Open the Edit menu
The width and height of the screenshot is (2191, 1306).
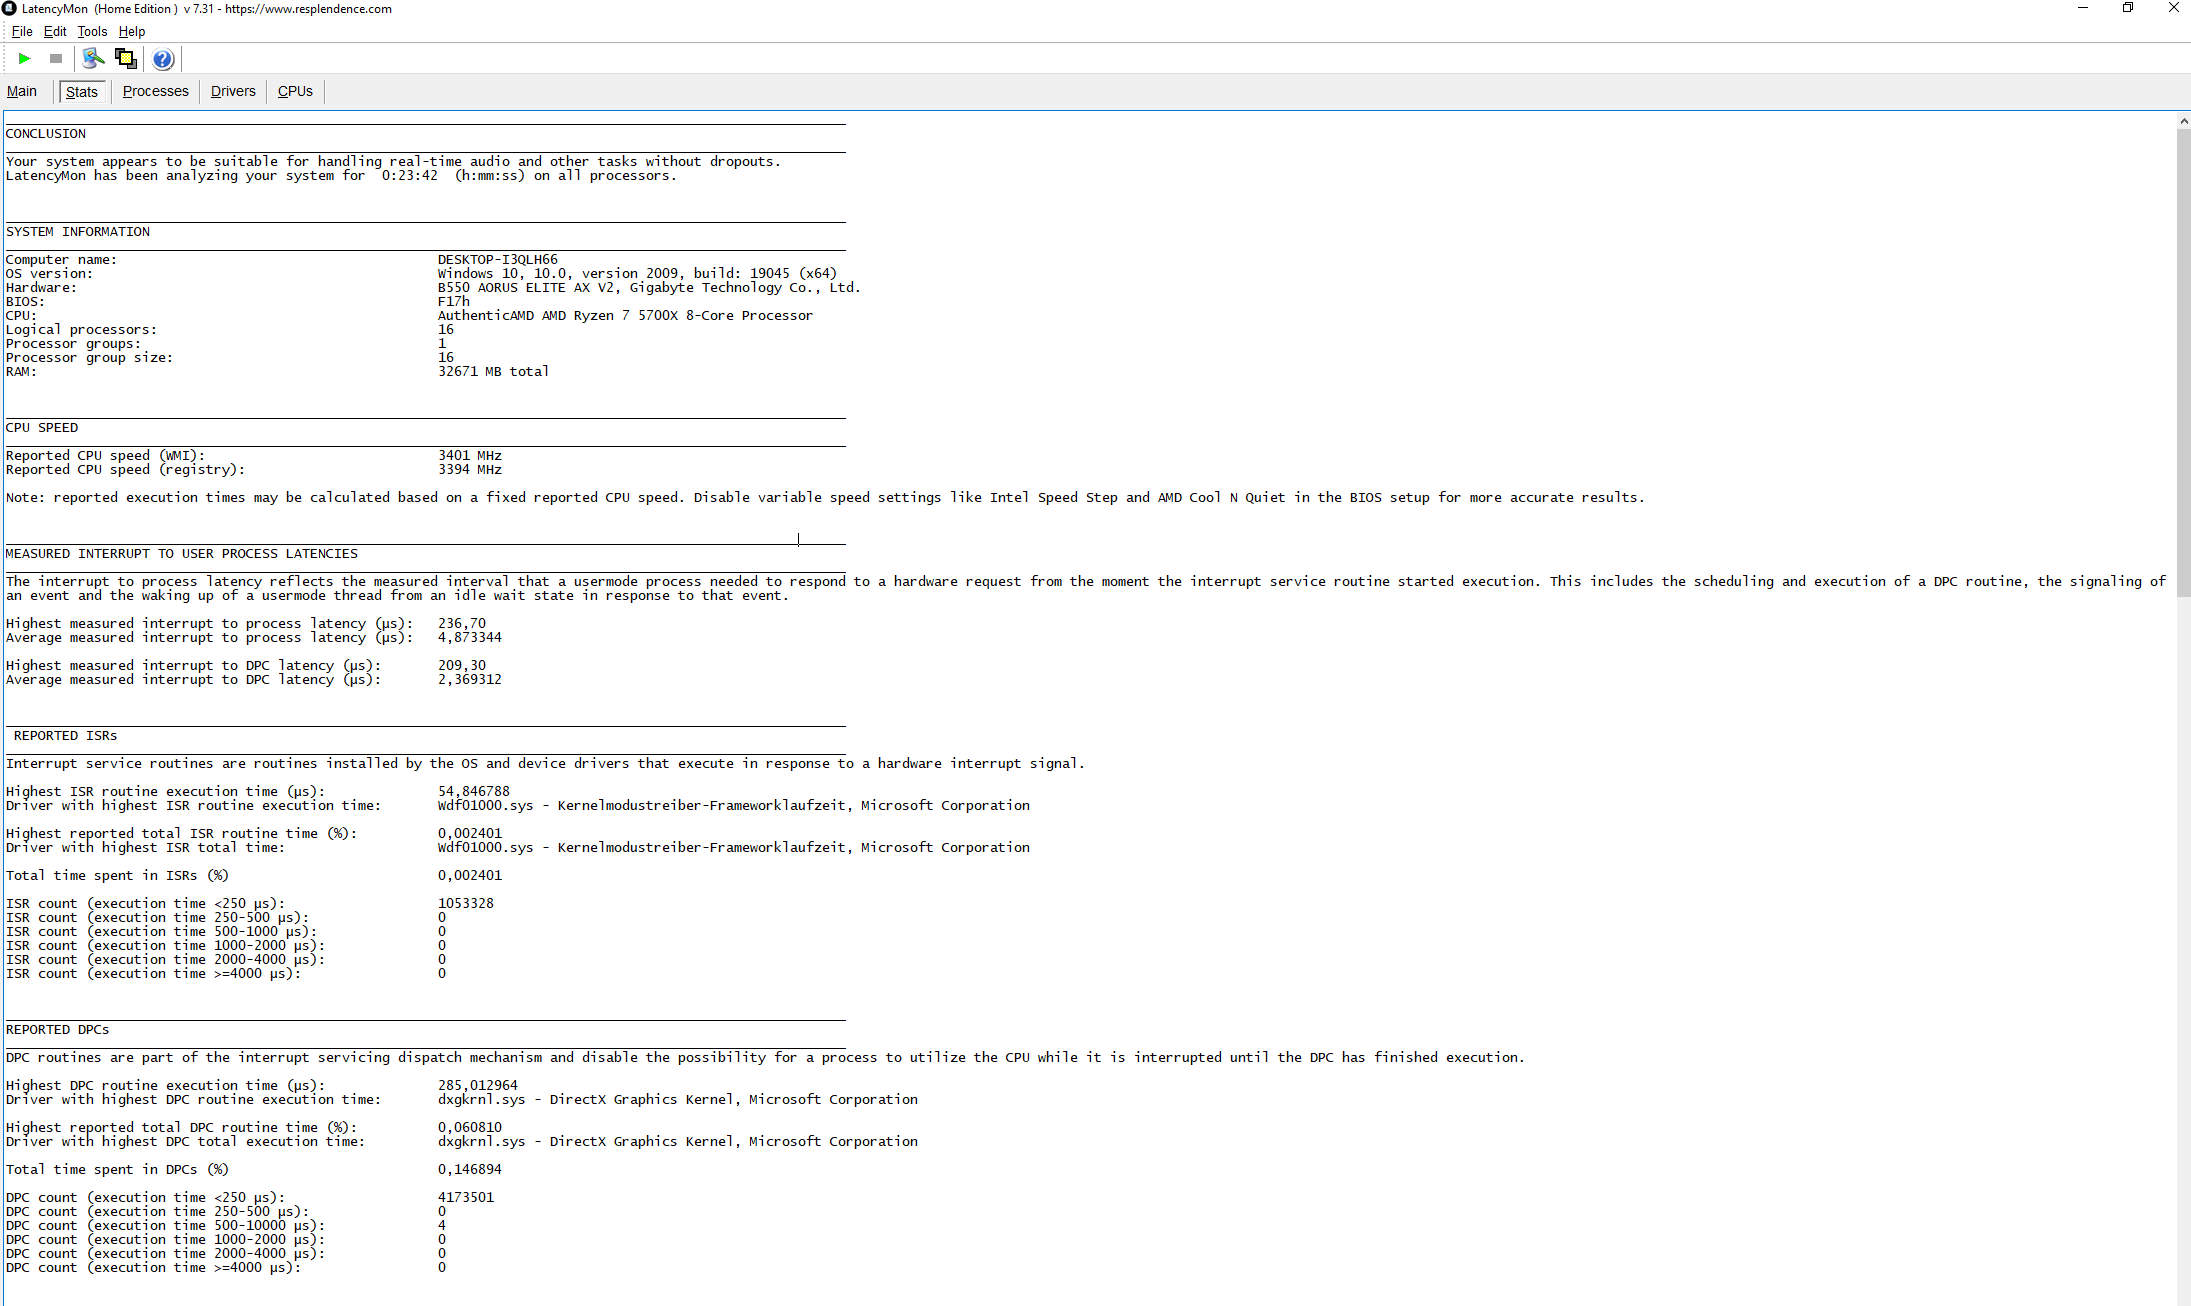coord(55,32)
